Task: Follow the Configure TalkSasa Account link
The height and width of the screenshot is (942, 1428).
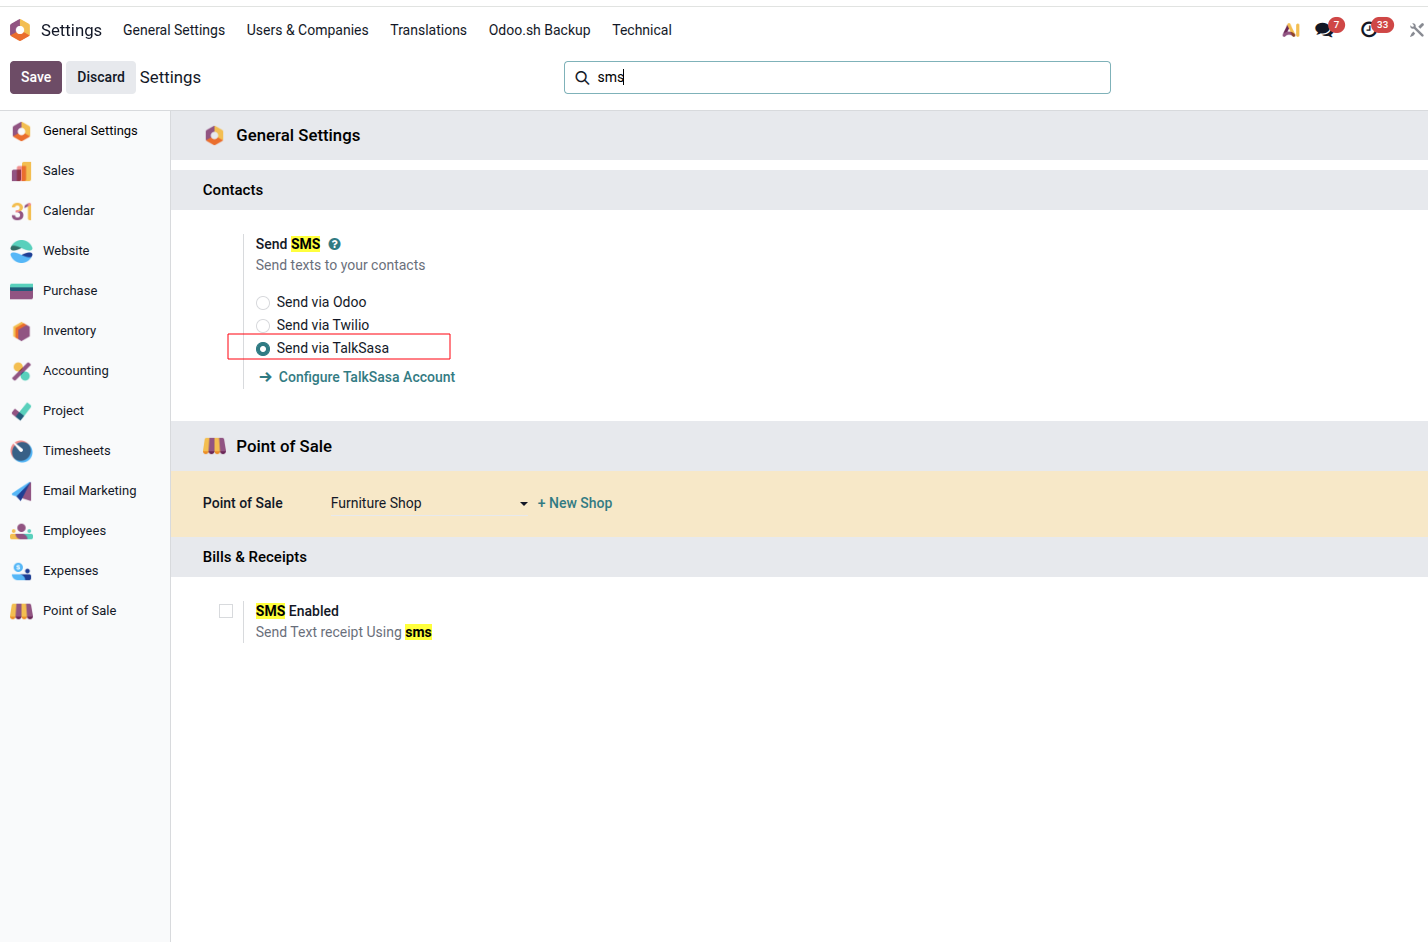Action: click(x=357, y=377)
